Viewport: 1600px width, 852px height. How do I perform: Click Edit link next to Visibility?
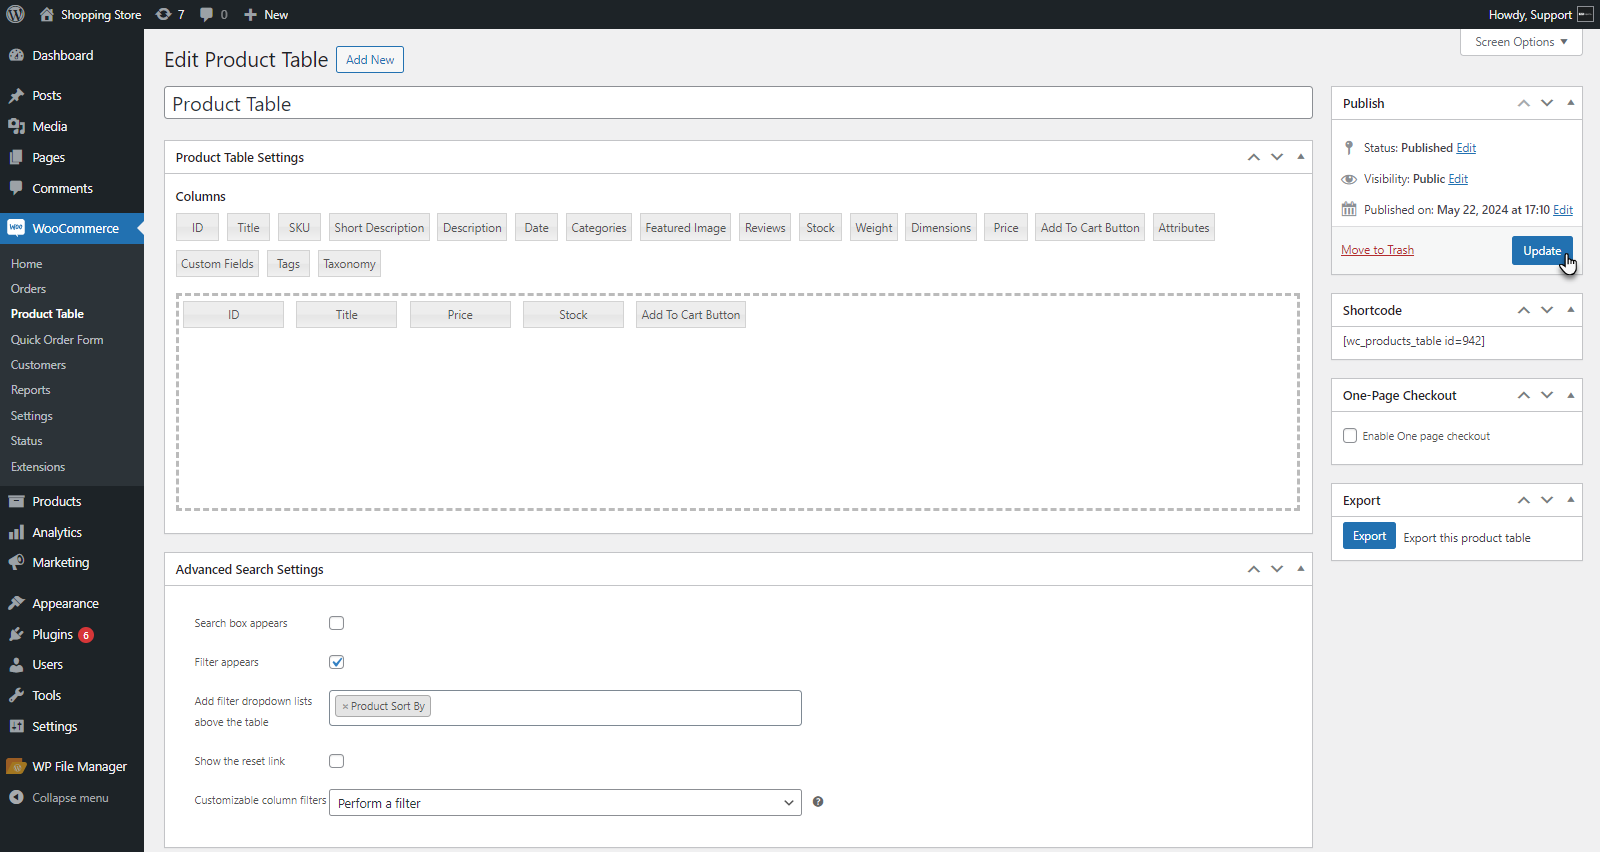(x=1458, y=179)
